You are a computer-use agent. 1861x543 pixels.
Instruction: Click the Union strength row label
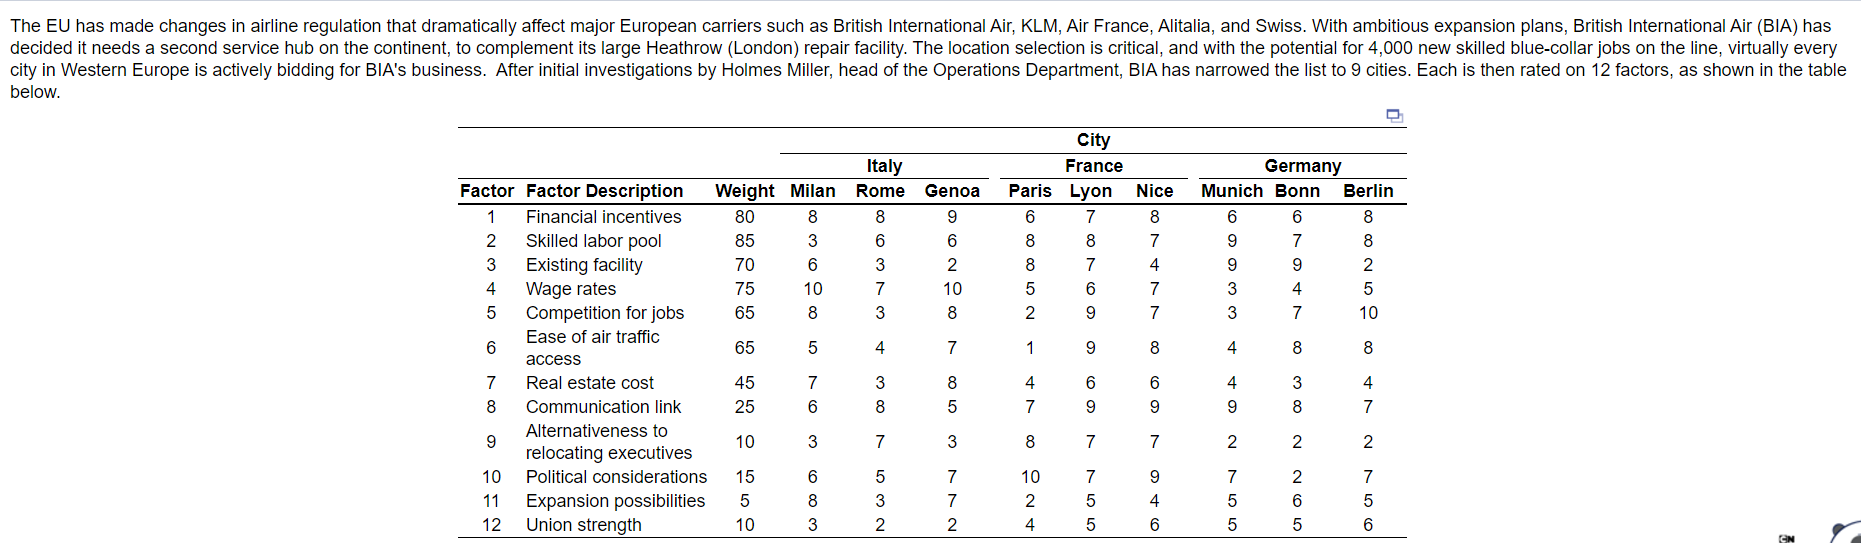[583, 525]
